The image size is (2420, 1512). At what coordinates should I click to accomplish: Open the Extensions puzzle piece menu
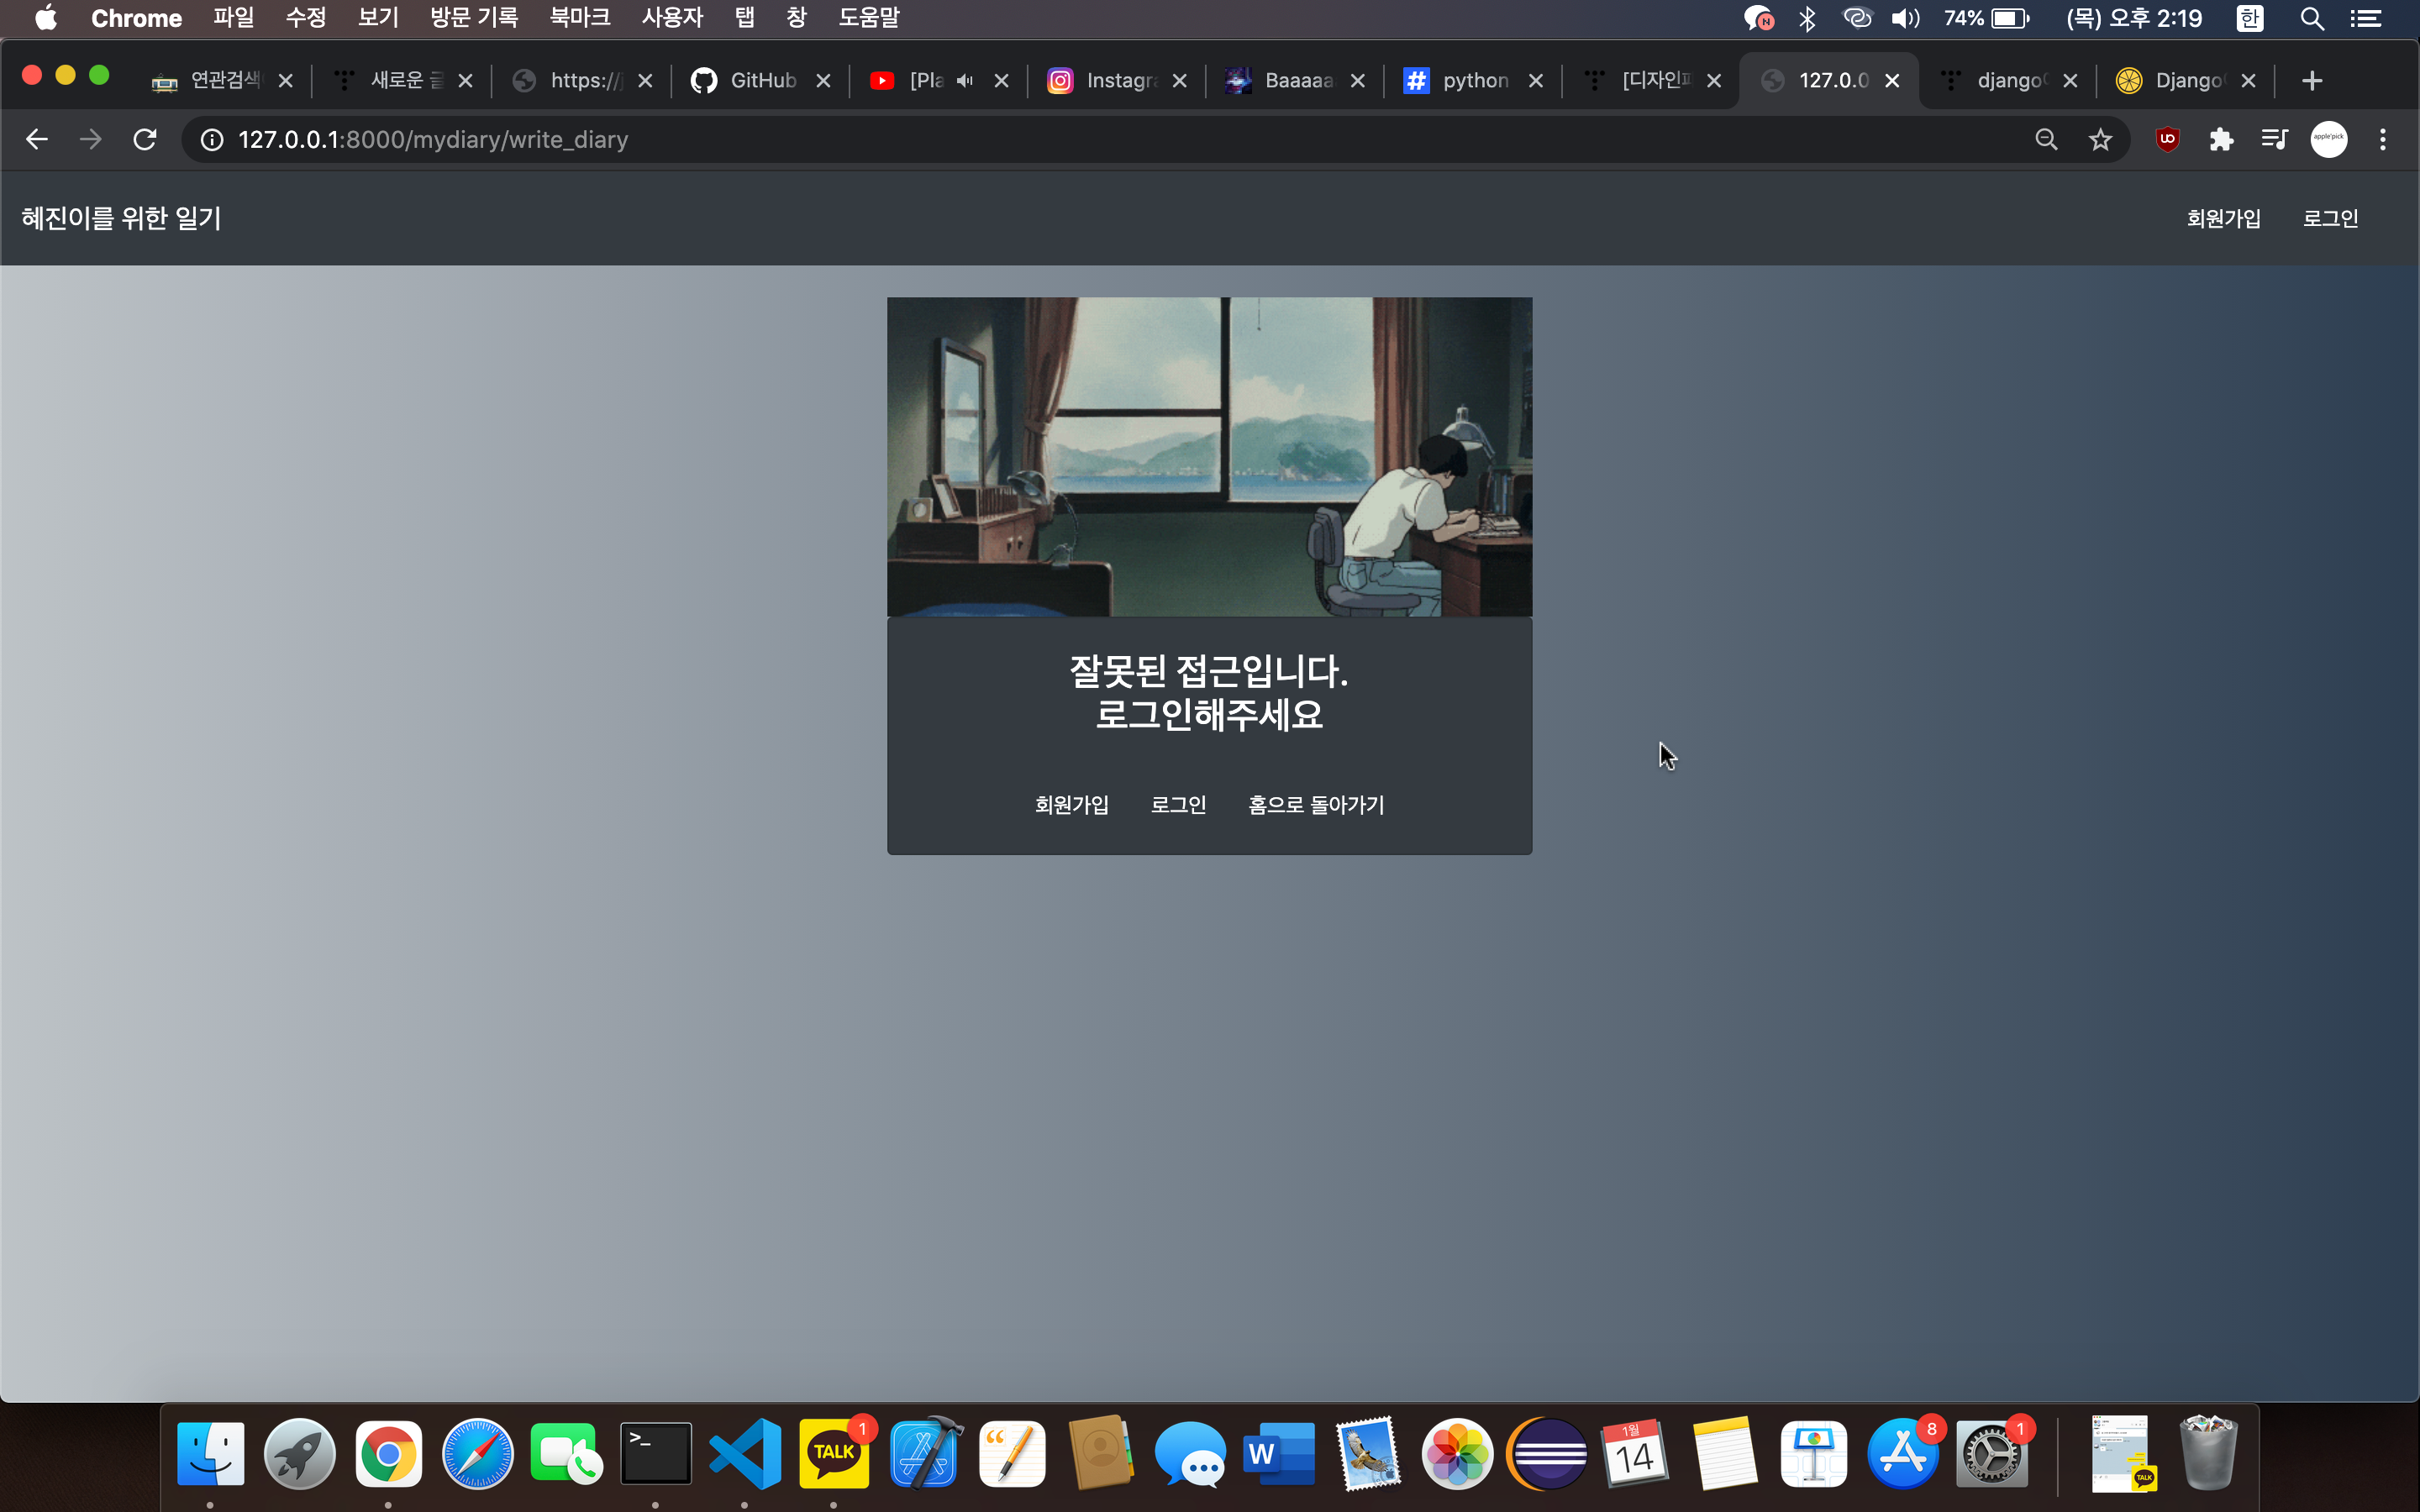[2221, 140]
